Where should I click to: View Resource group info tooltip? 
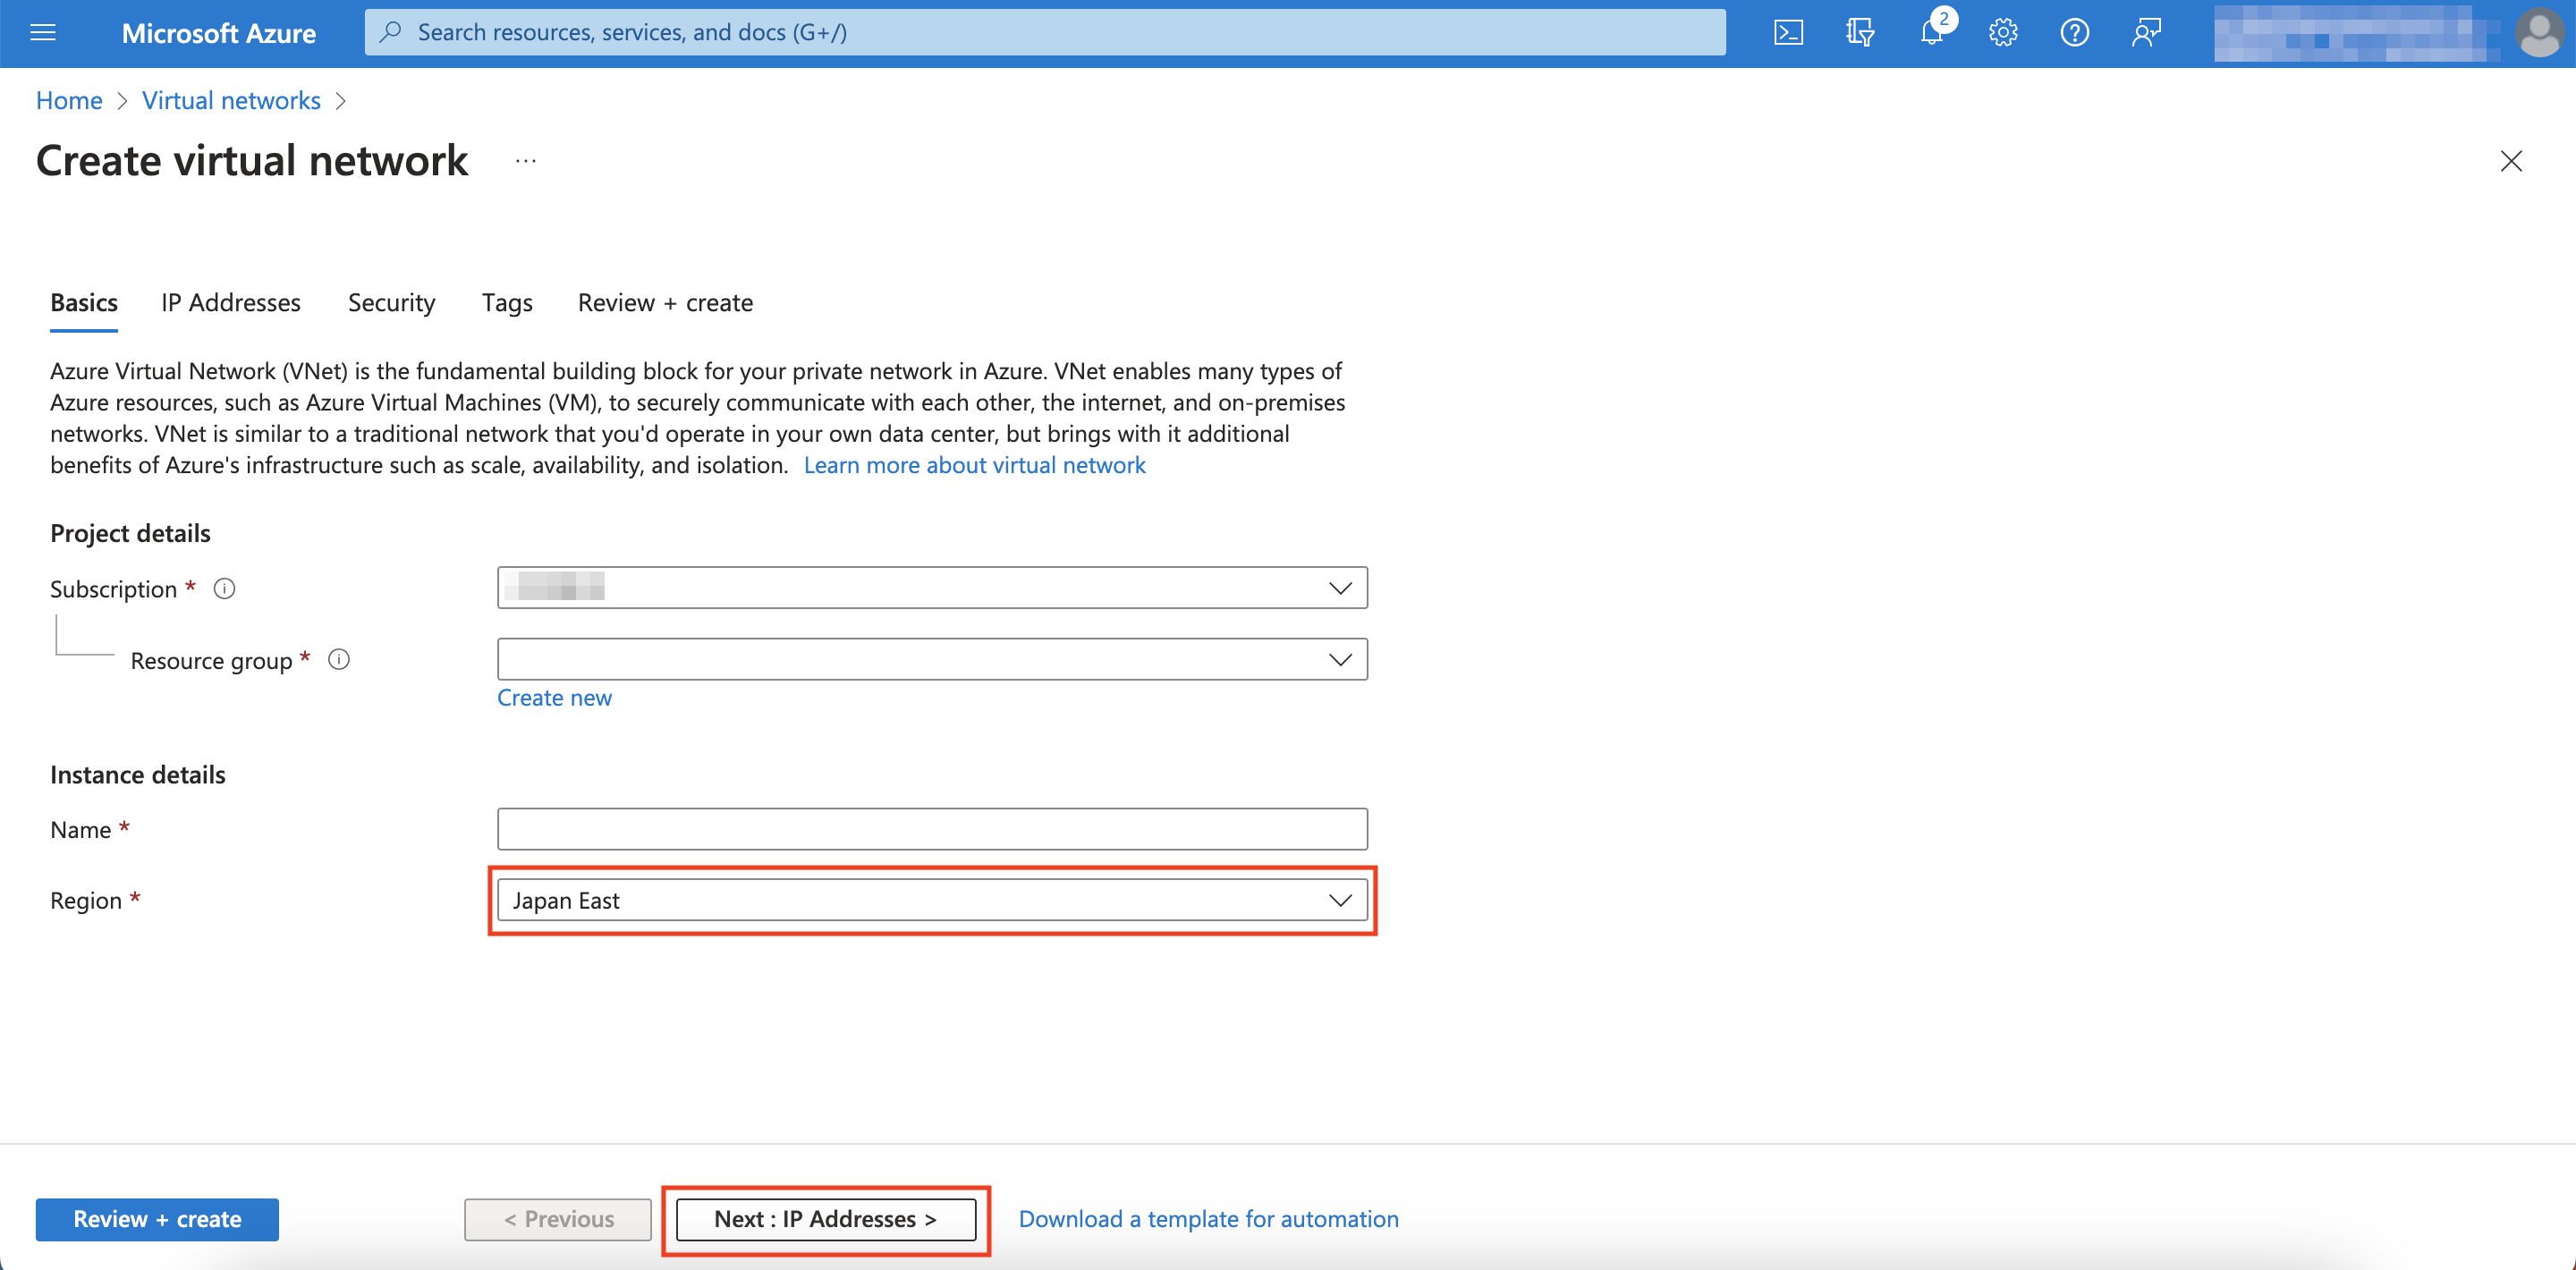point(338,659)
